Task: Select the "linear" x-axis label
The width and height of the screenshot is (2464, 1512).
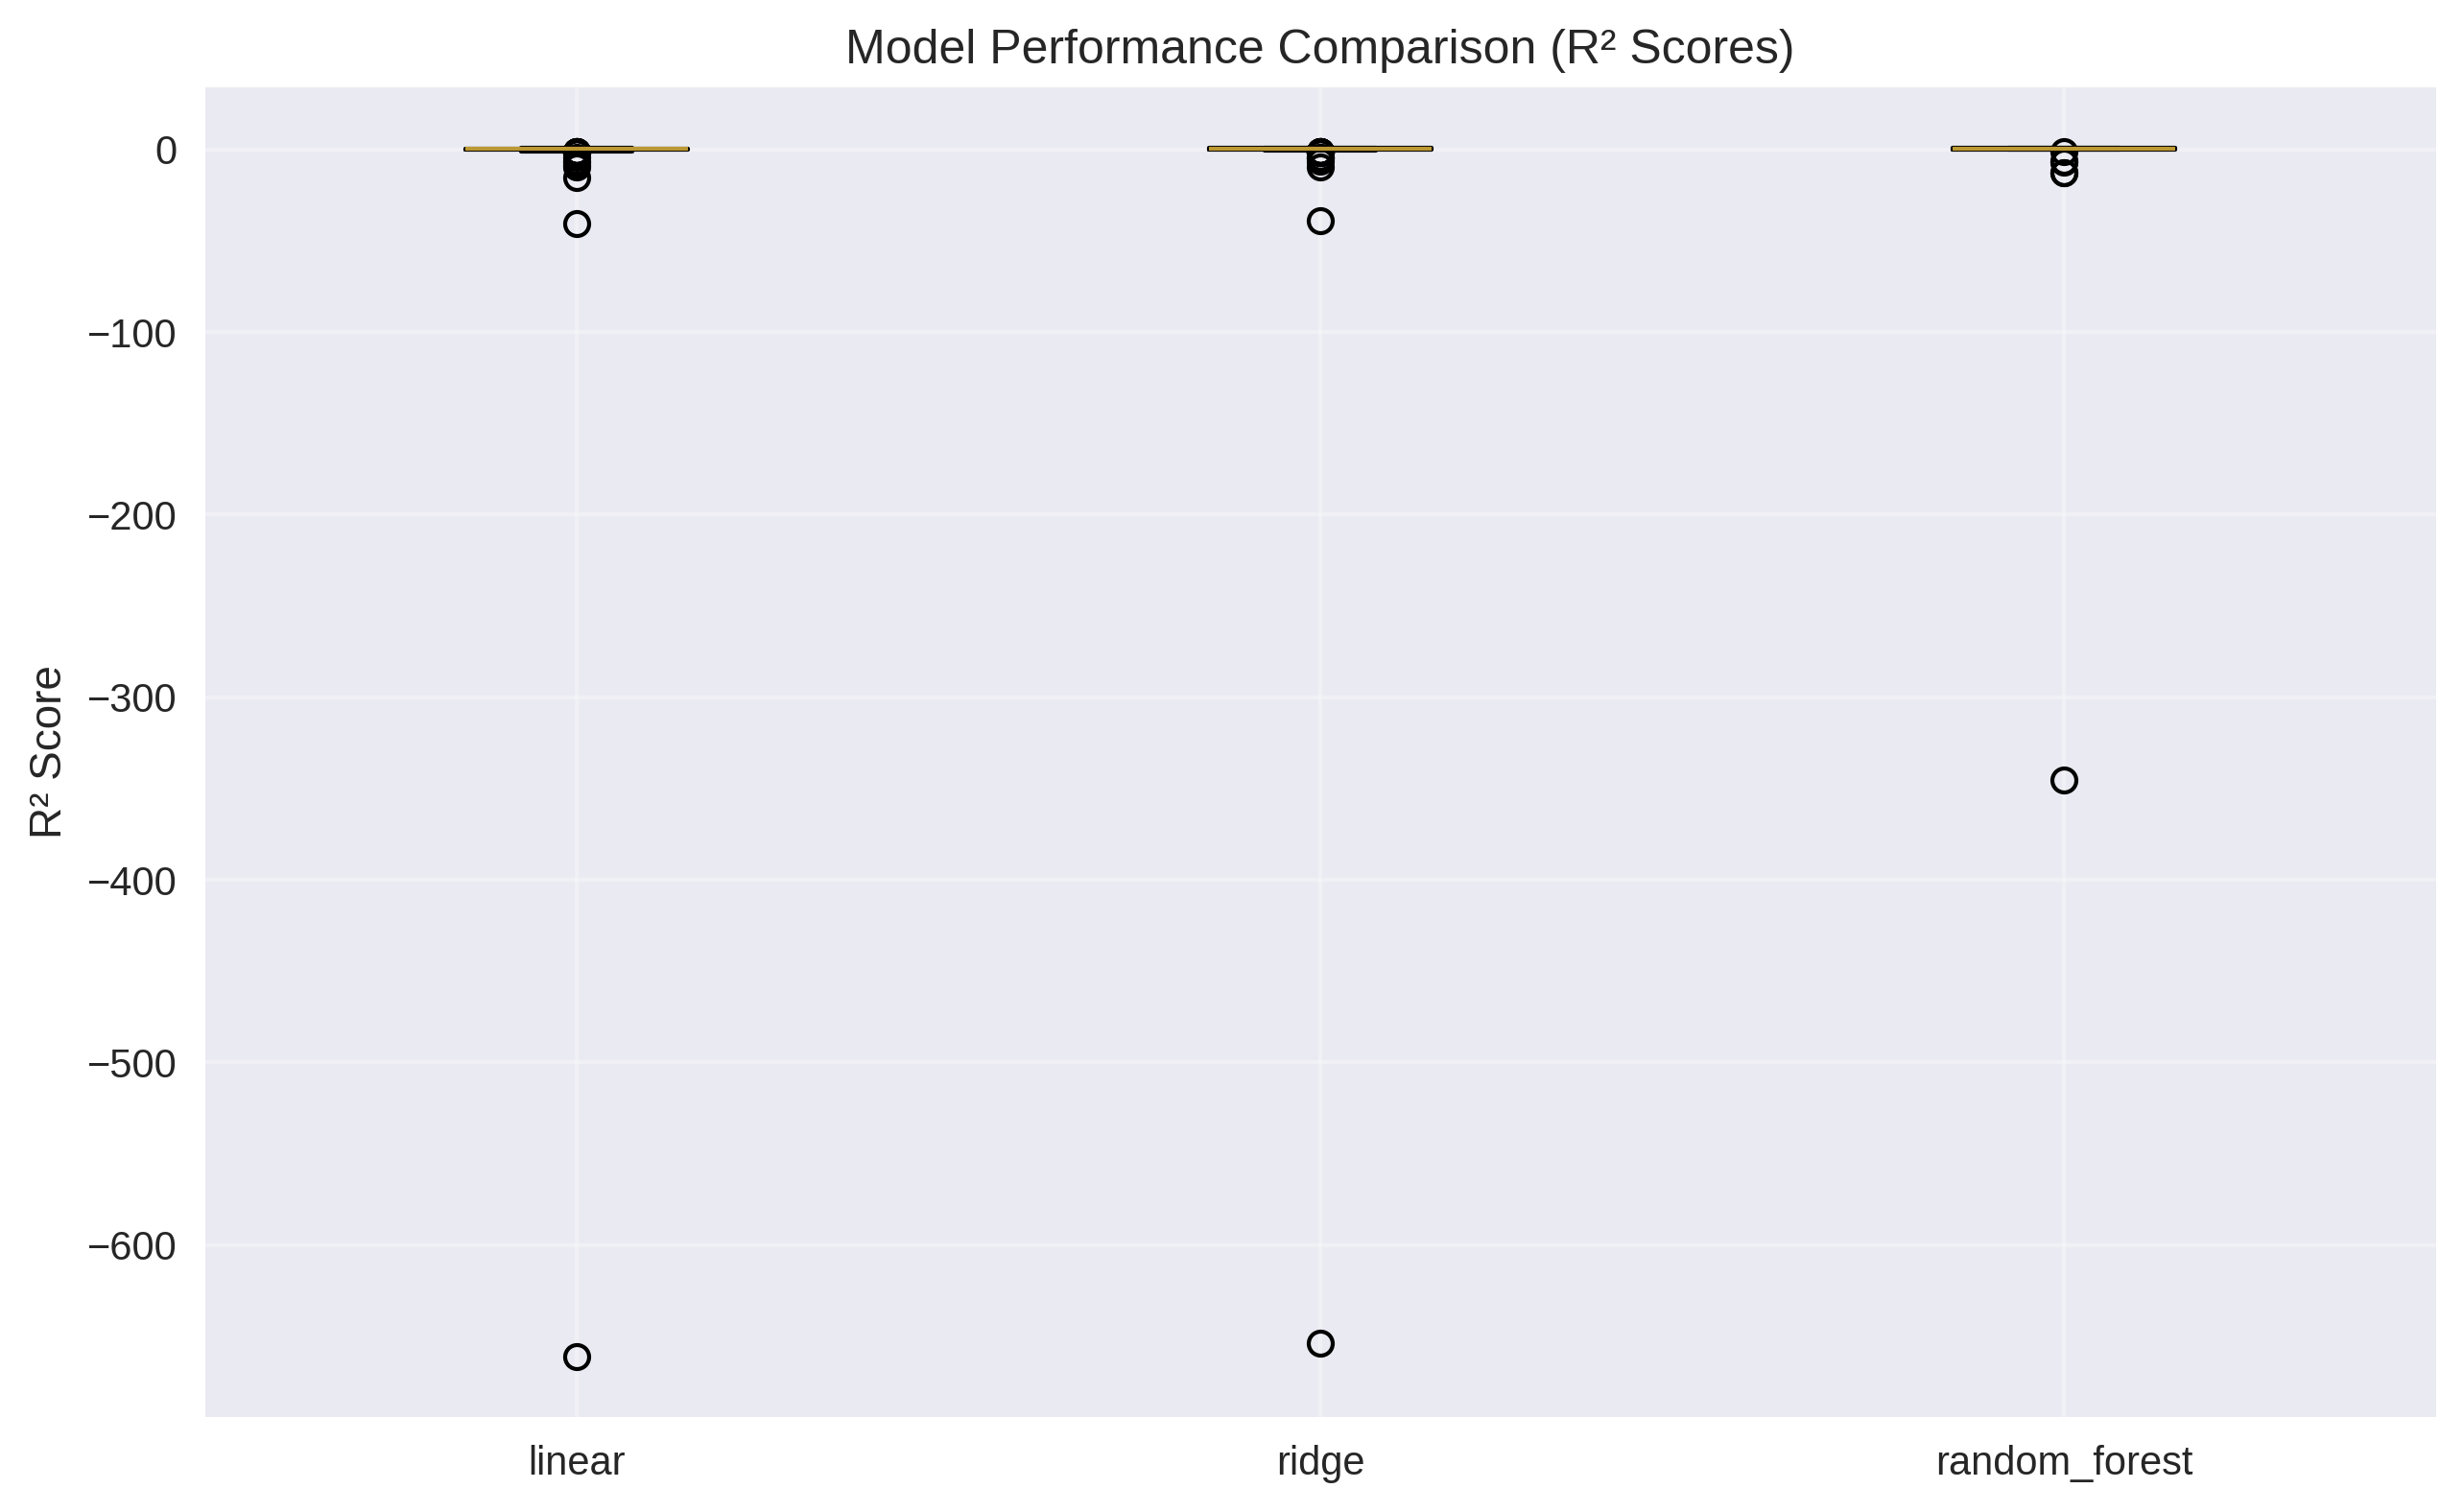Action: click(x=576, y=1462)
